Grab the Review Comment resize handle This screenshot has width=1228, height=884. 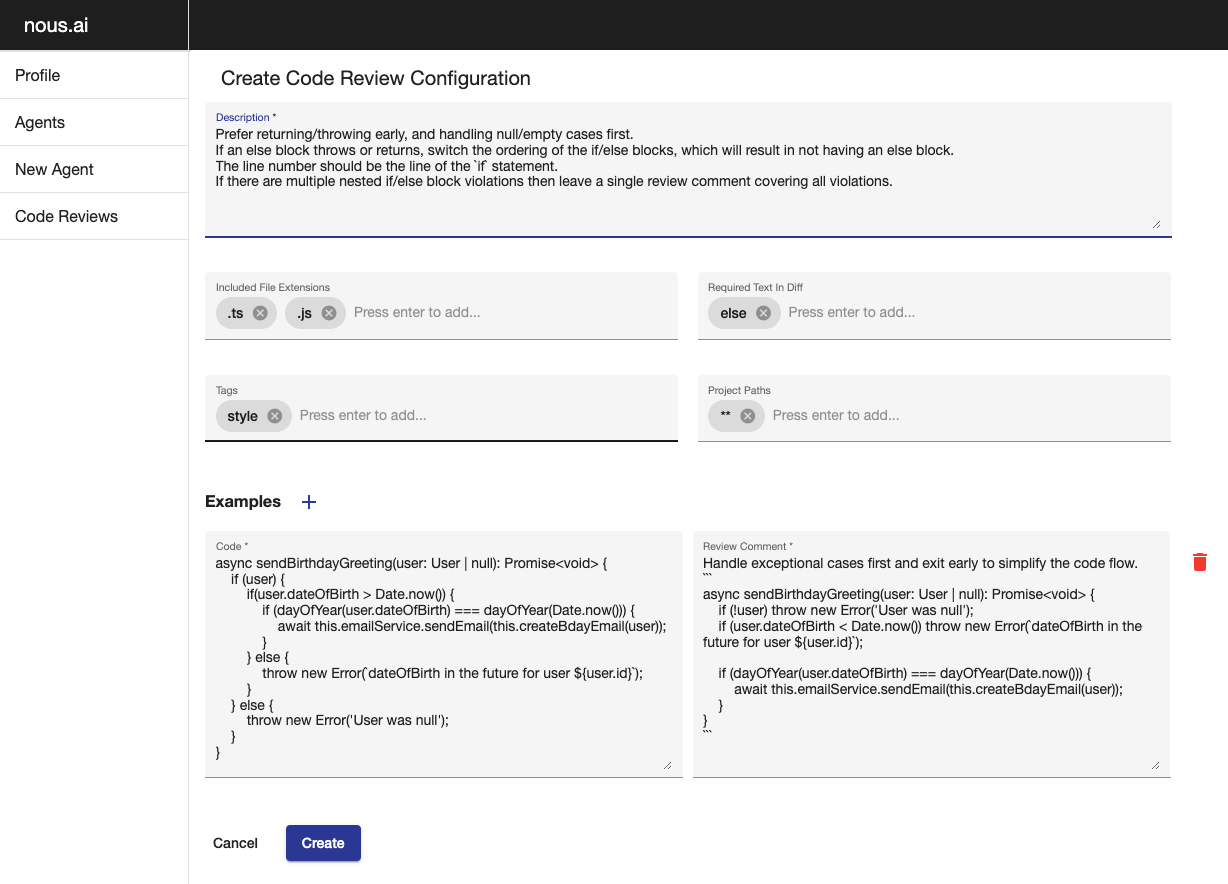click(1156, 764)
